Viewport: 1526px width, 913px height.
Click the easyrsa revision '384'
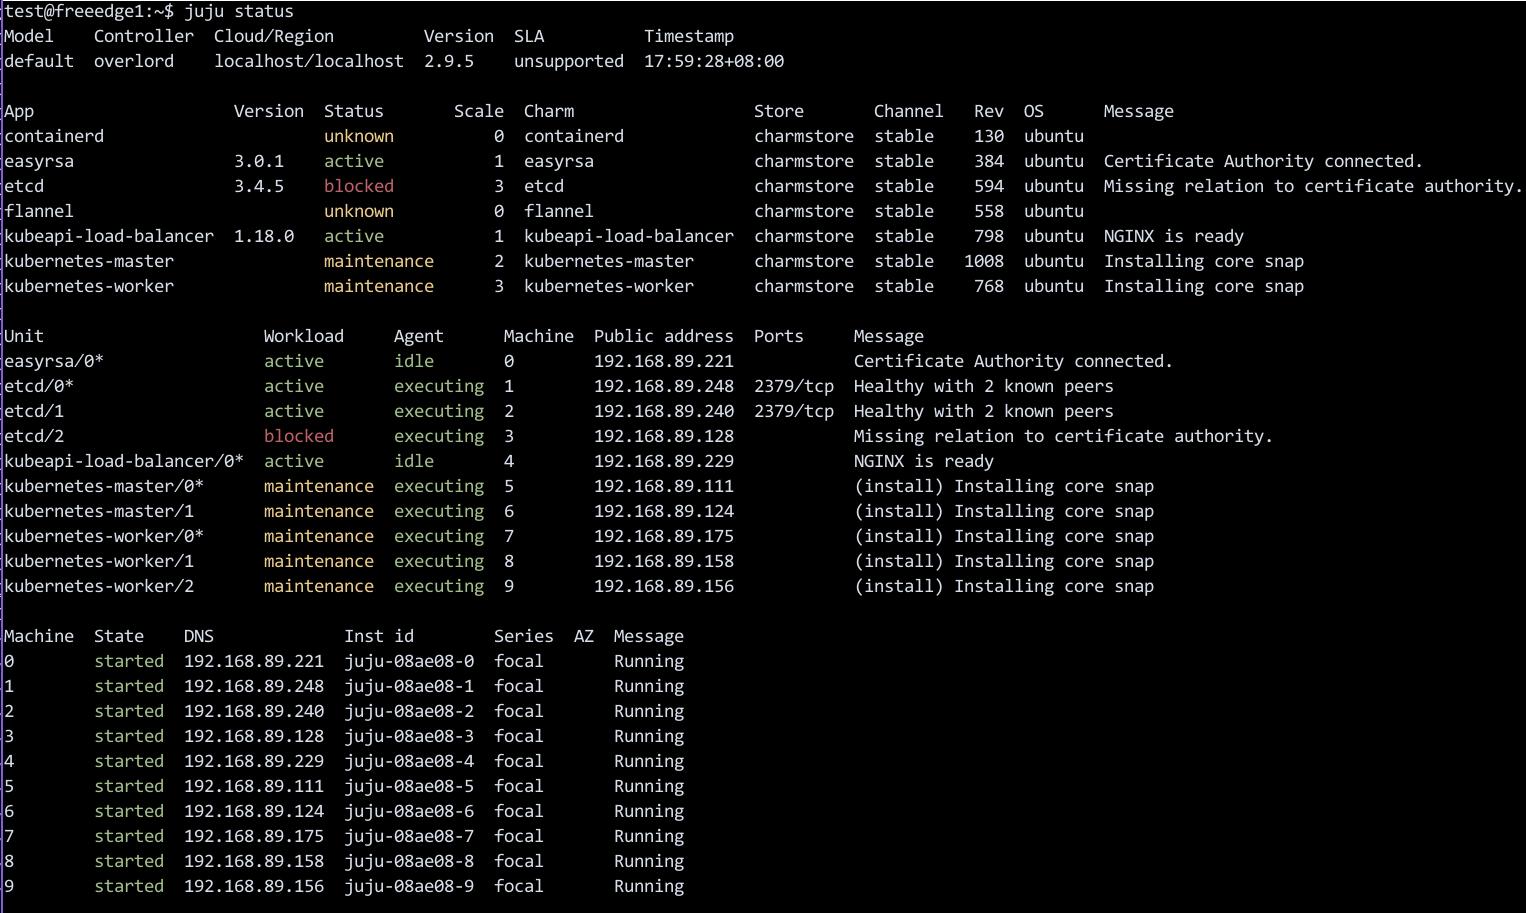[989, 161]
